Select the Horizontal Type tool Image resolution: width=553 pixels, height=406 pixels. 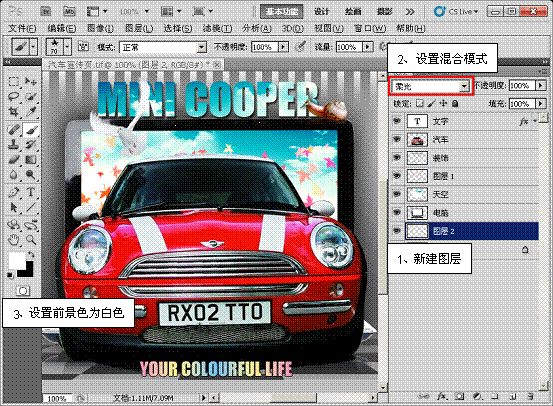31,192
